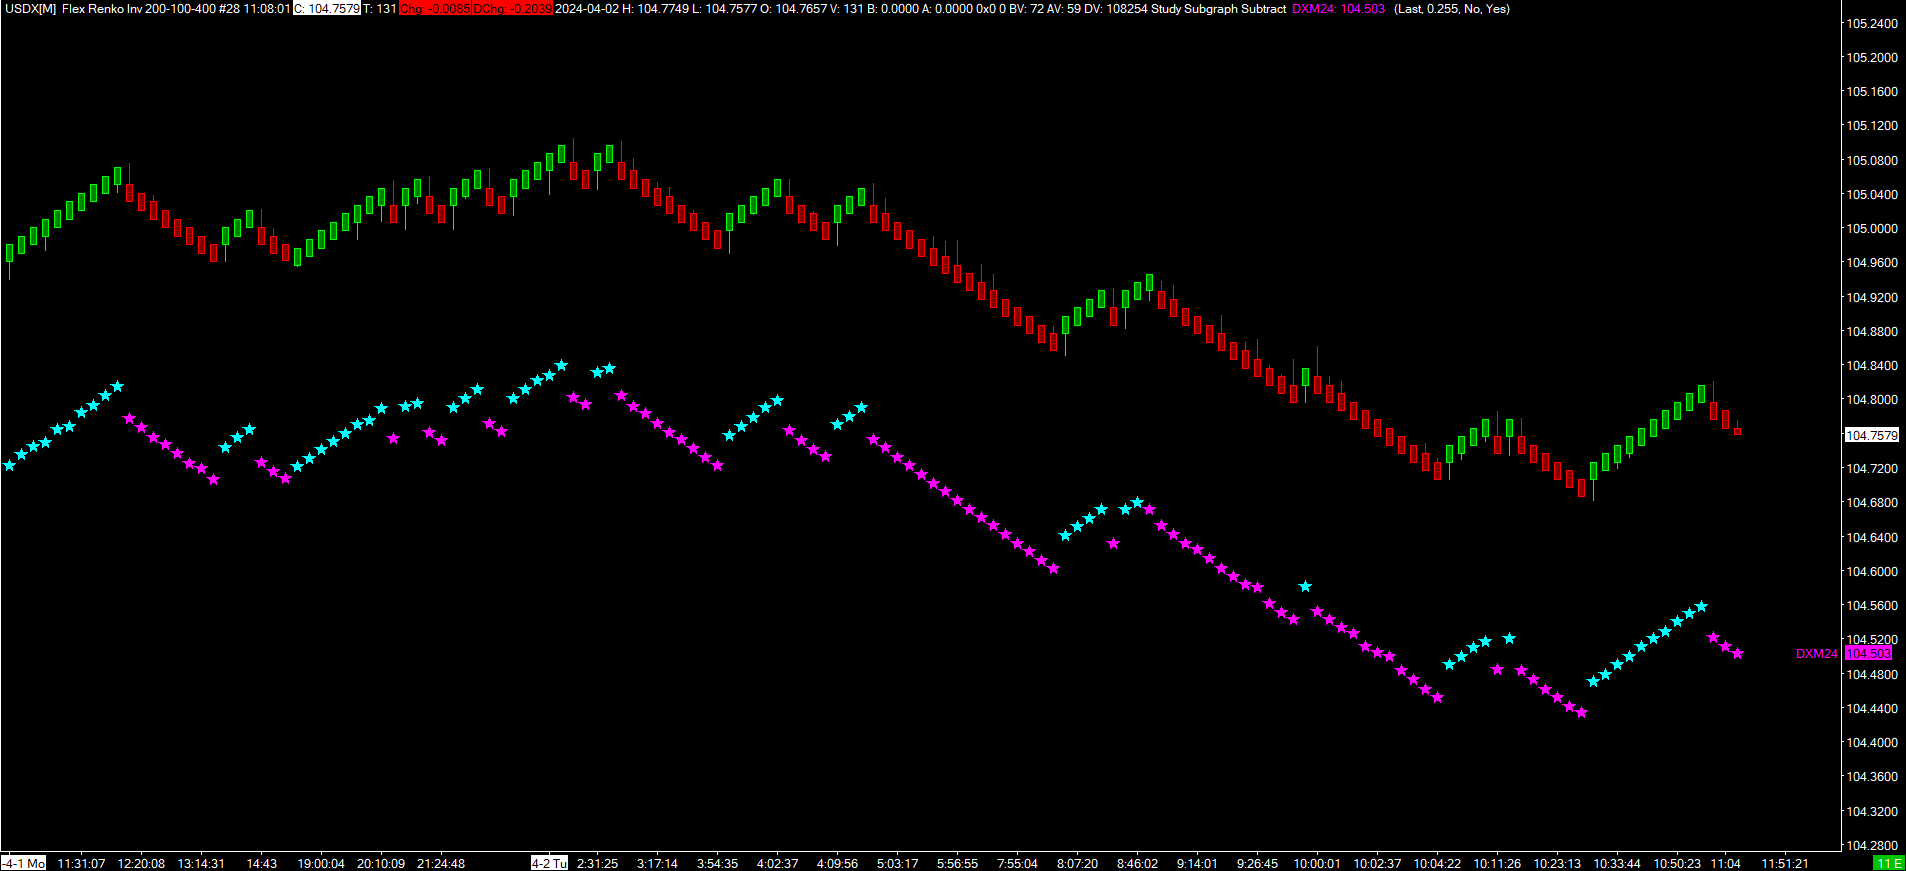Click the 'O: 104.7657' open value
Viewport: 1906px width, 871px height.
click(794, 9)
